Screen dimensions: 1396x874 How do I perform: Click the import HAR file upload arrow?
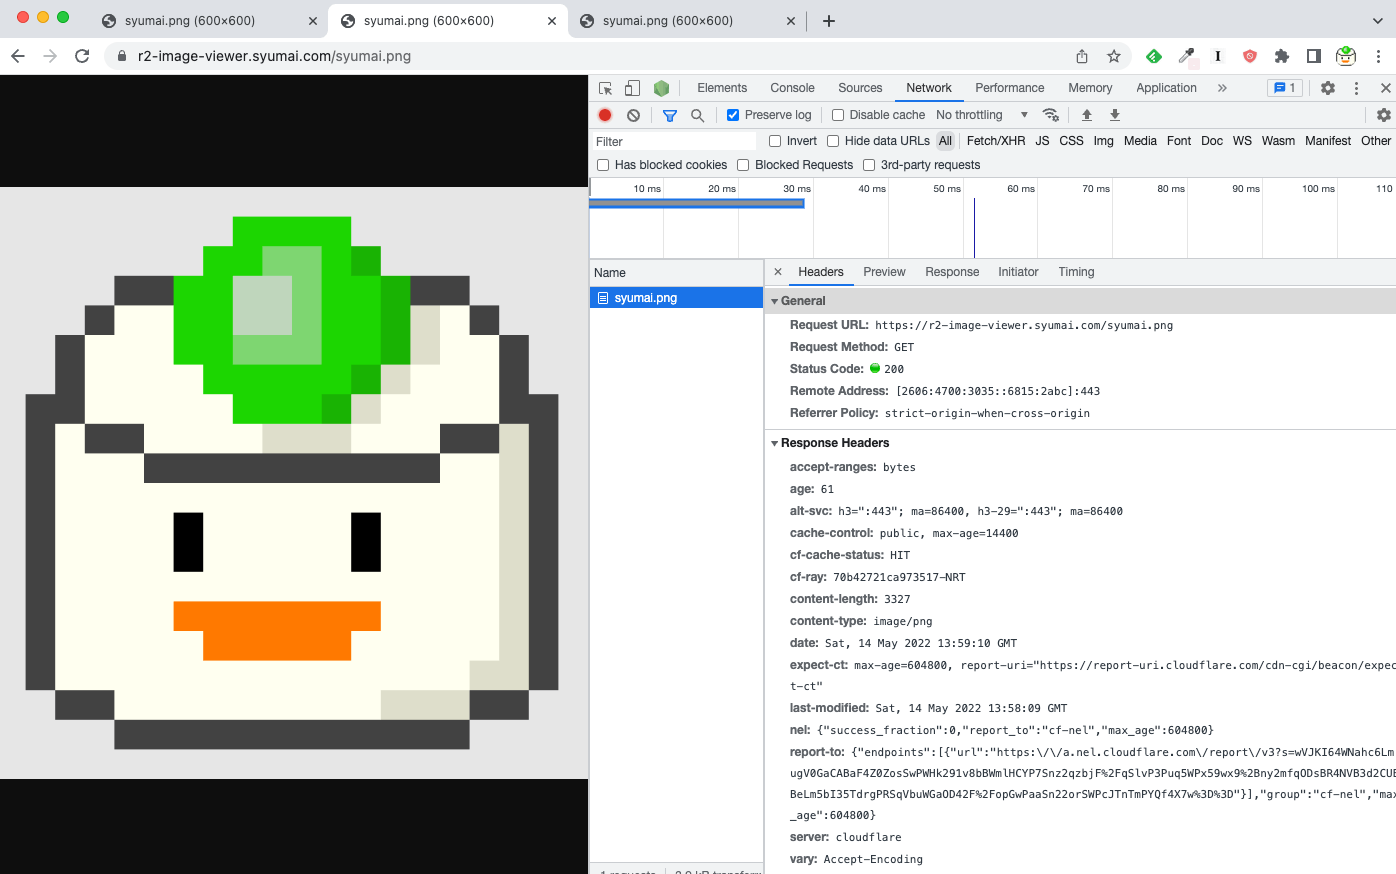coord(1087,115)
